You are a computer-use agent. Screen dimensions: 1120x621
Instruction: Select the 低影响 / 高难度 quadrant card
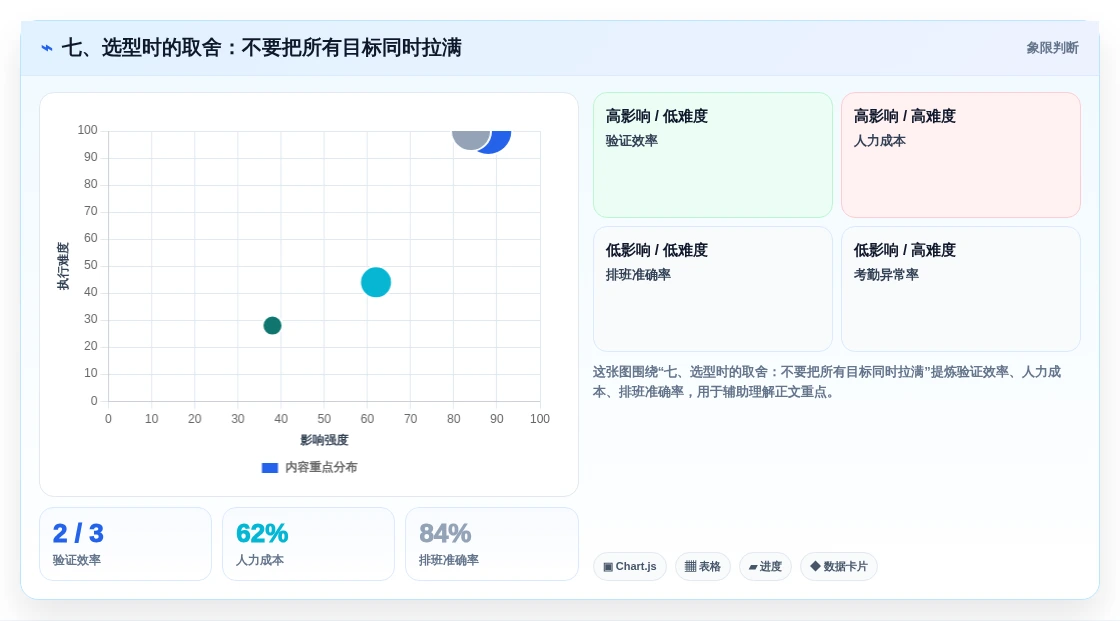coord(961,289)
